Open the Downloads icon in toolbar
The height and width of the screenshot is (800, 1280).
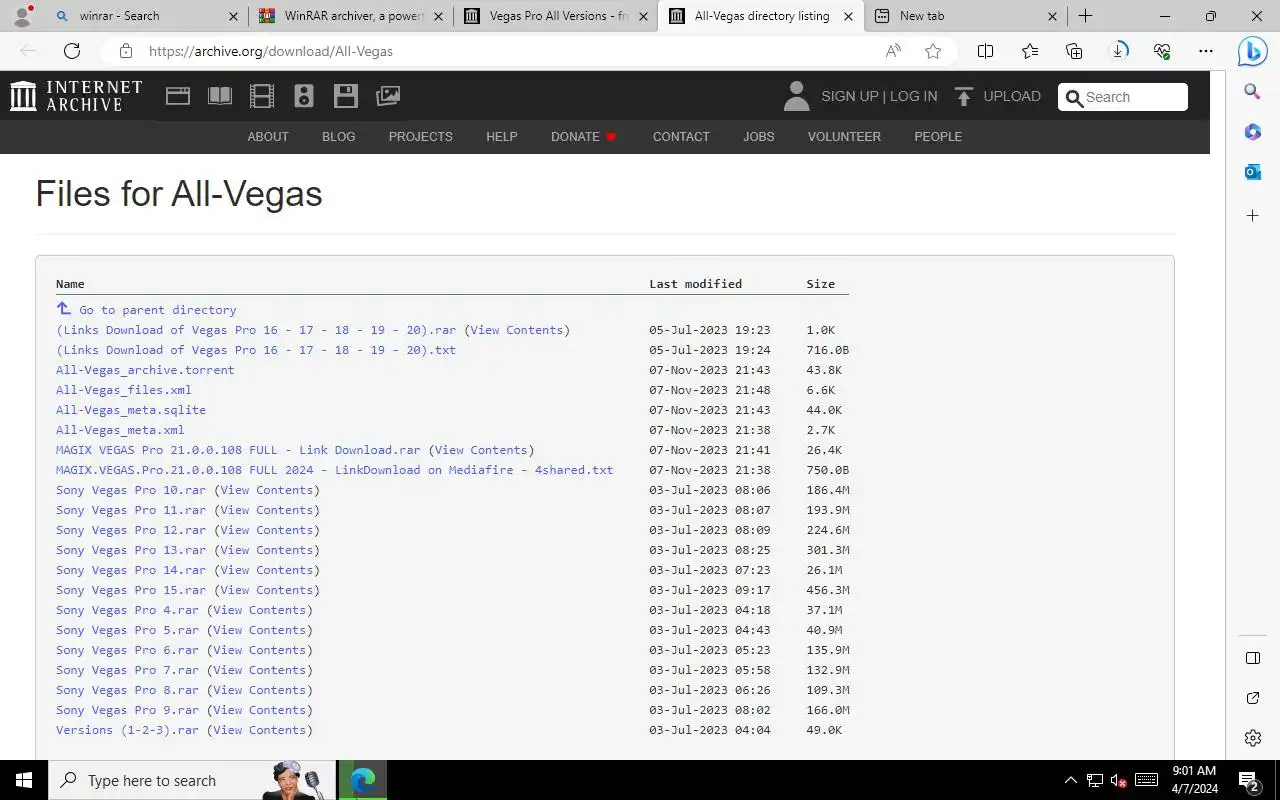coord(1119,51)
